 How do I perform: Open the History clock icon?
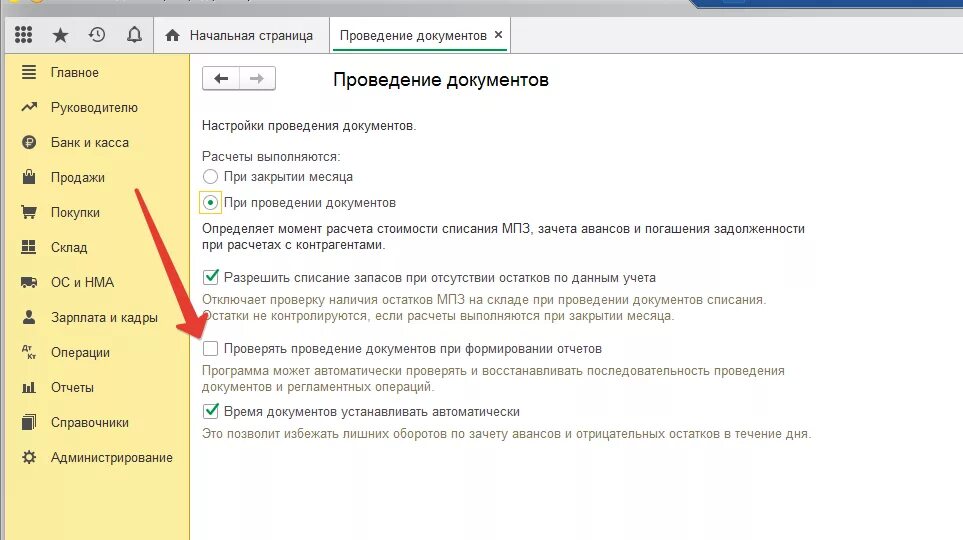97,35
